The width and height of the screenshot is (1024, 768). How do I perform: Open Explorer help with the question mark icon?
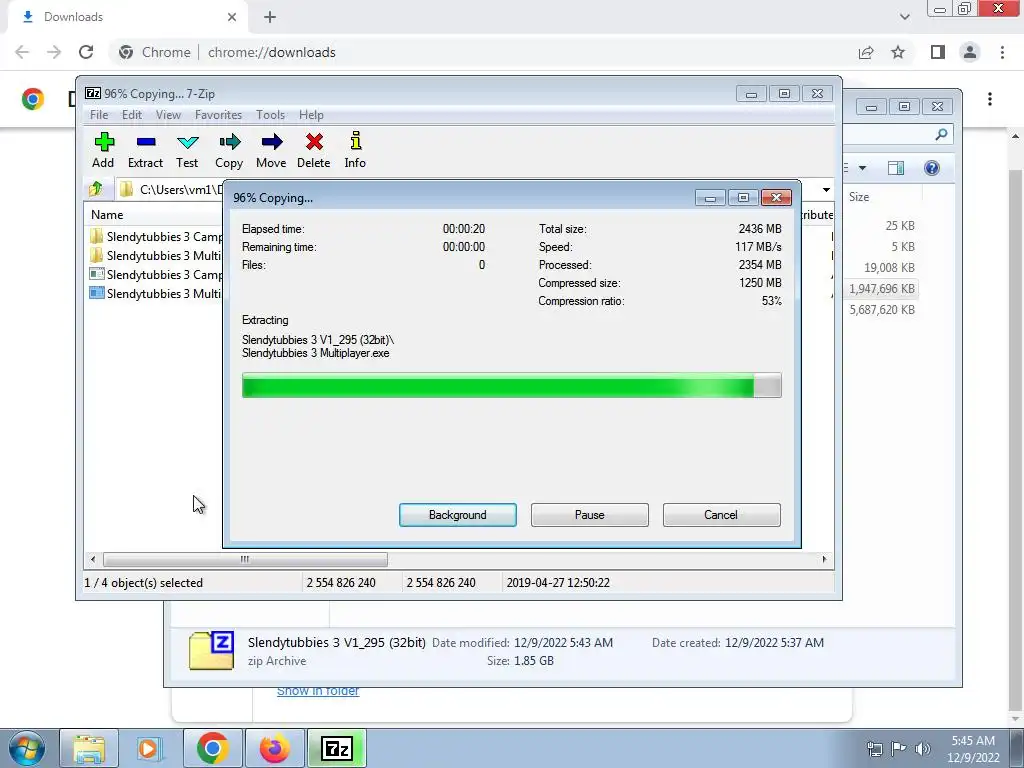point(932,168)
